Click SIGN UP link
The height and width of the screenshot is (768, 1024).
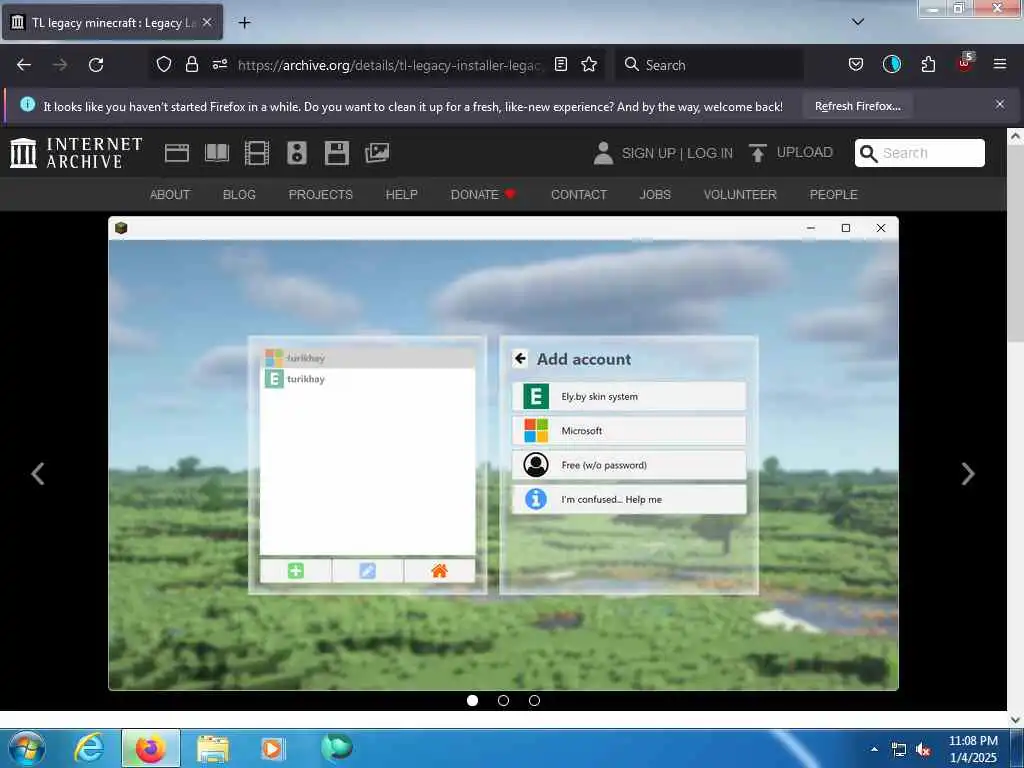[x=648, y=153]
